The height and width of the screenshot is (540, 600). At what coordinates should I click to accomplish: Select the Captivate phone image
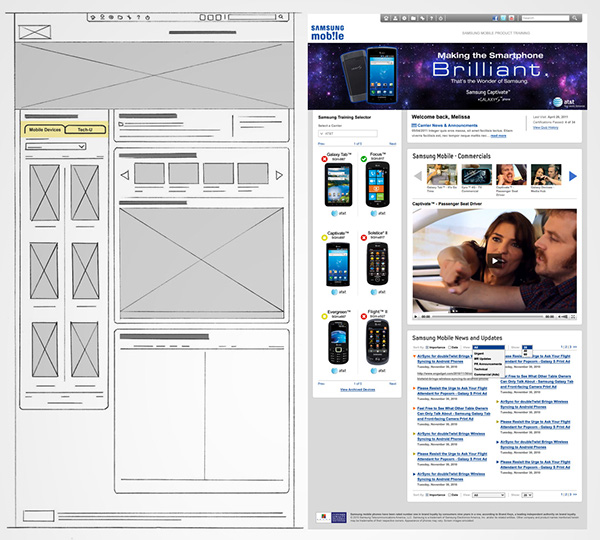(x=338, y=264)
